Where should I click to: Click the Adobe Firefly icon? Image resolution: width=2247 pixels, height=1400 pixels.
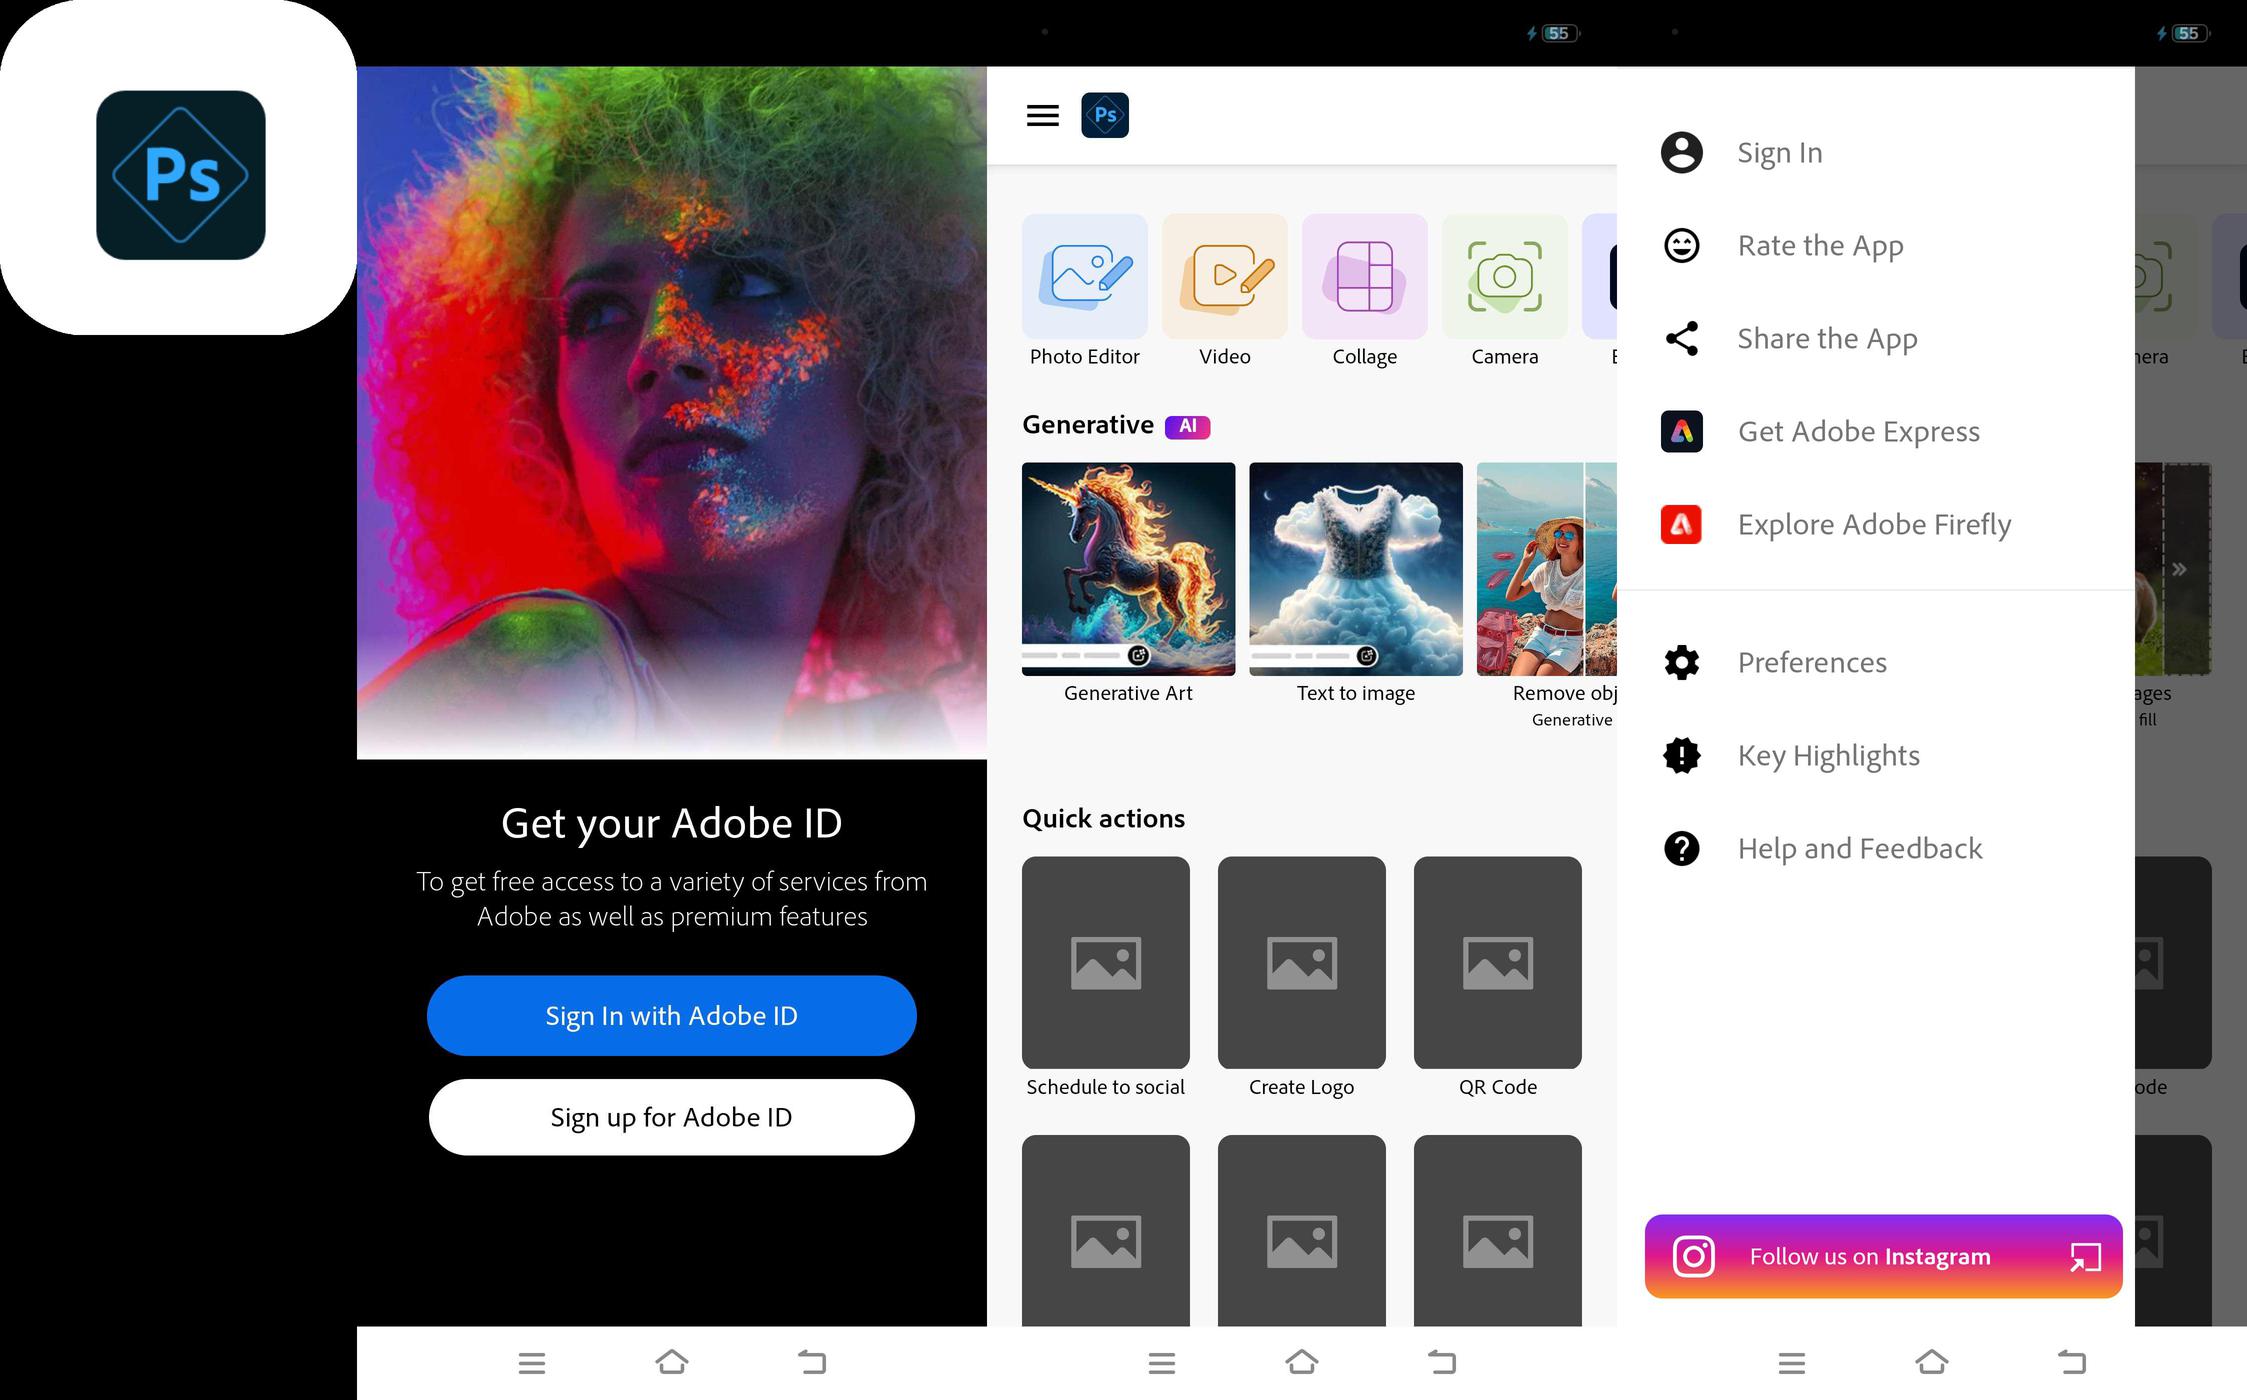click(1681, 524)
